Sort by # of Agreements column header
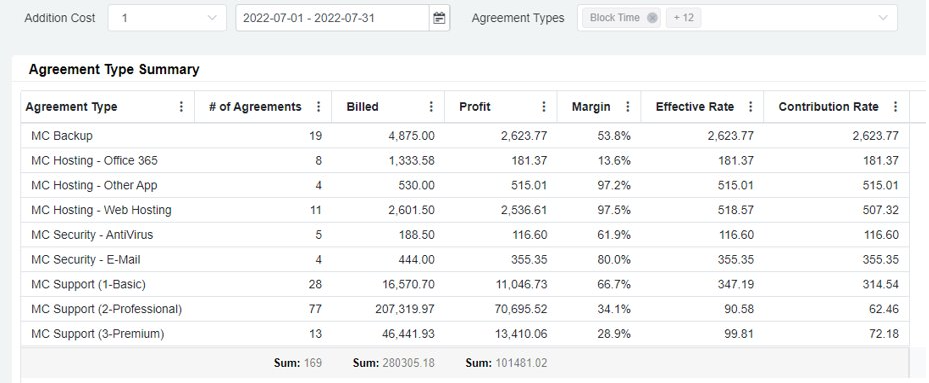This screenshot has width=929, height=383. (255, 107)
